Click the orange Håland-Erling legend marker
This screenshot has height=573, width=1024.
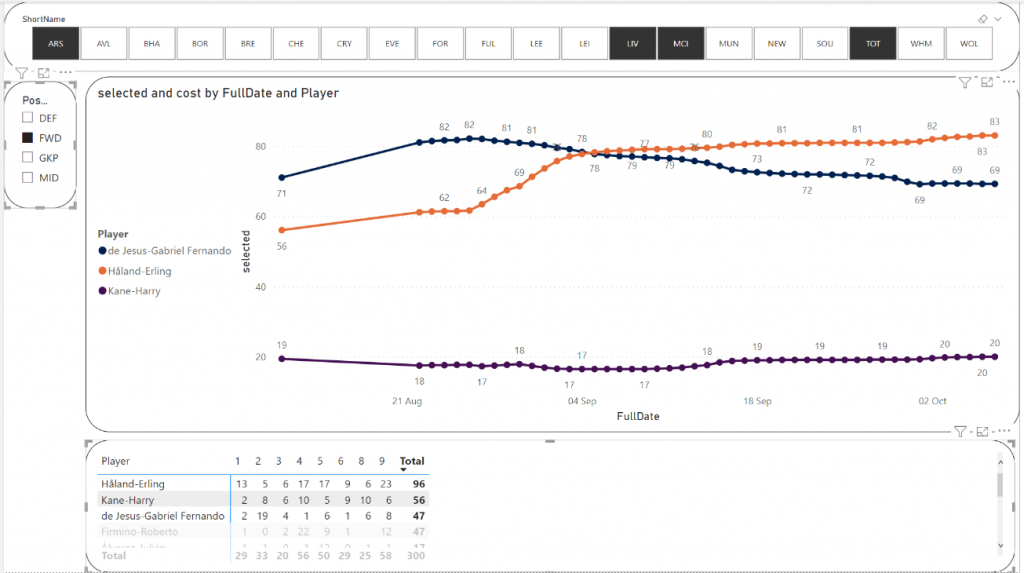[103, 271]
